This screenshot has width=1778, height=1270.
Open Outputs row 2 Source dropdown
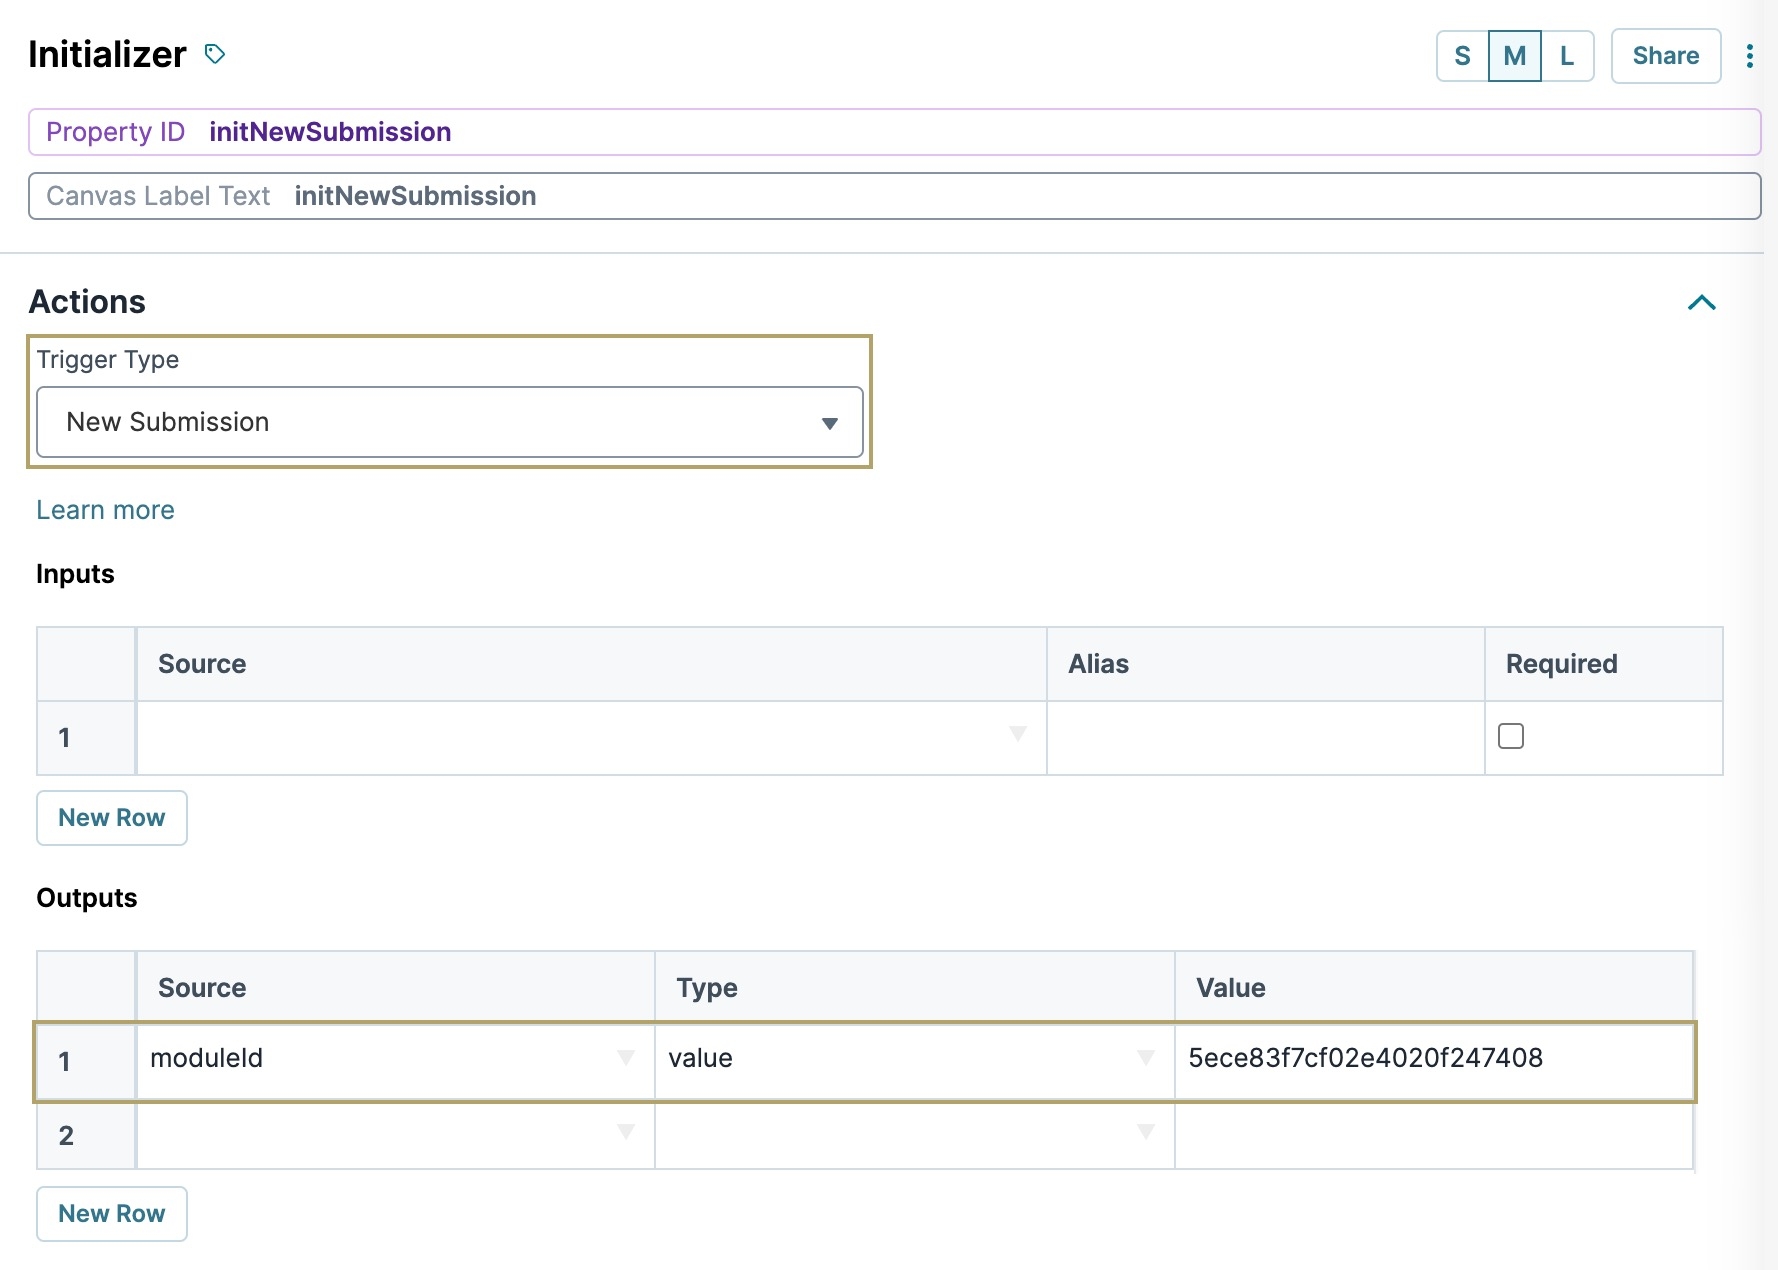click(395, 1134)
